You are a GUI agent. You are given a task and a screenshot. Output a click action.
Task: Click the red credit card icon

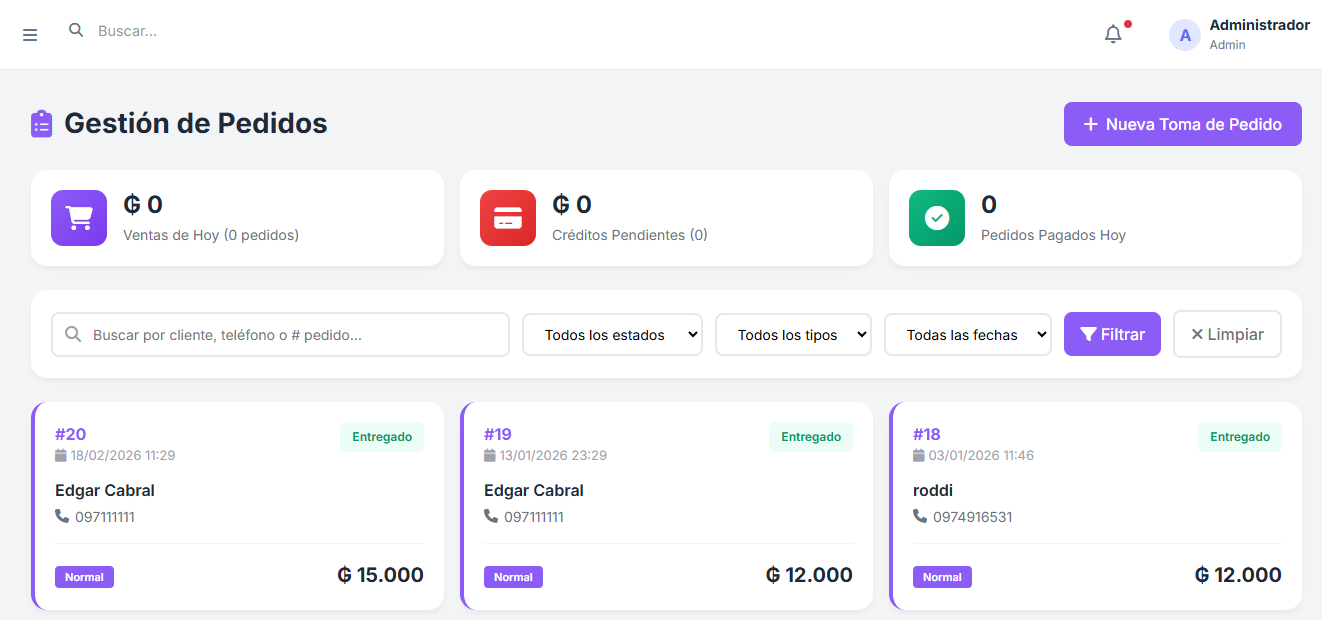coord(508,218)
